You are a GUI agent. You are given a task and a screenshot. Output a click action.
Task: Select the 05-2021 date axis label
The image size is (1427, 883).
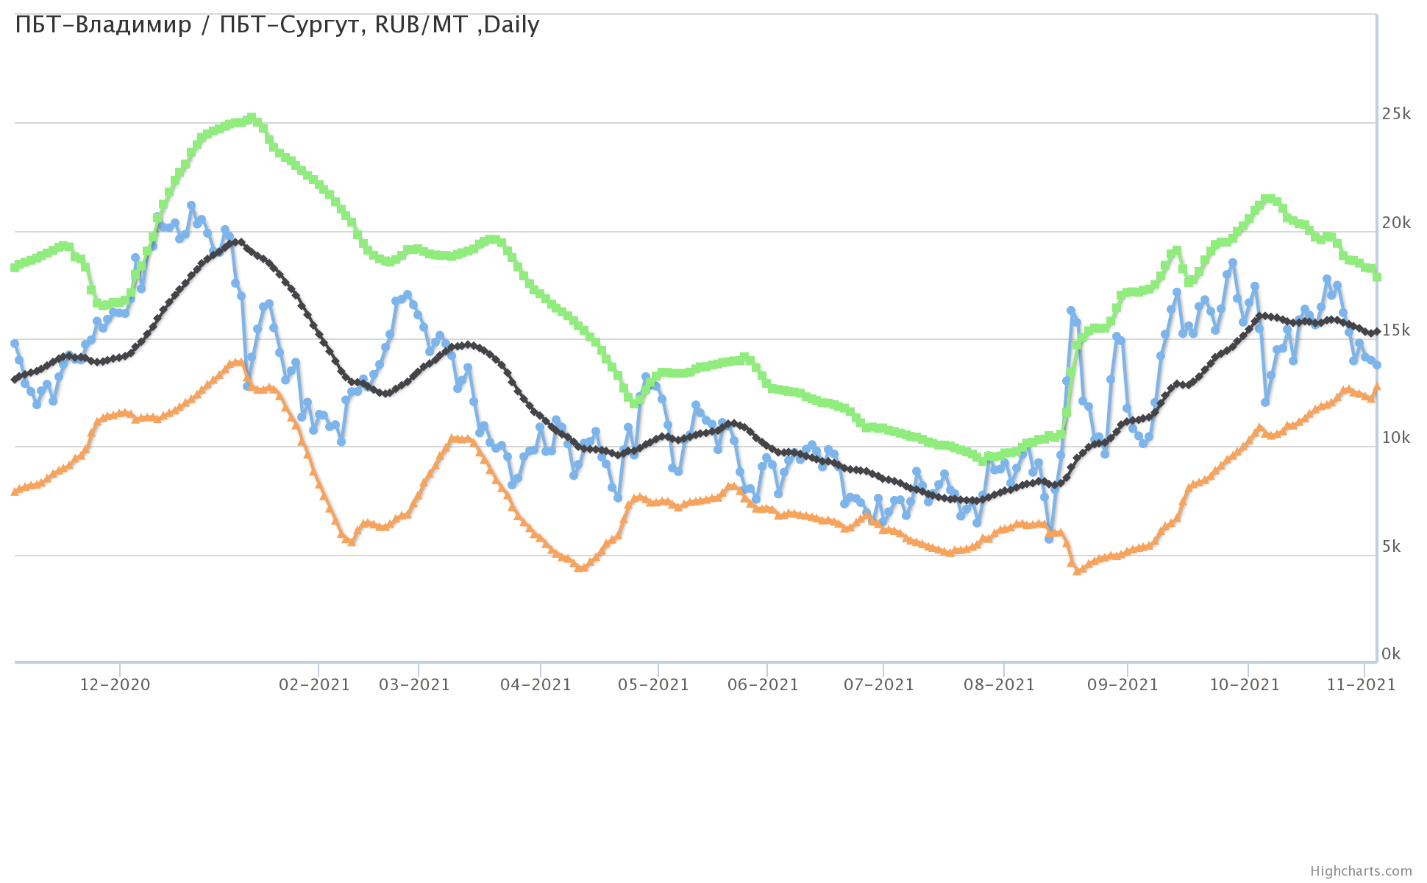click(653, 685)
